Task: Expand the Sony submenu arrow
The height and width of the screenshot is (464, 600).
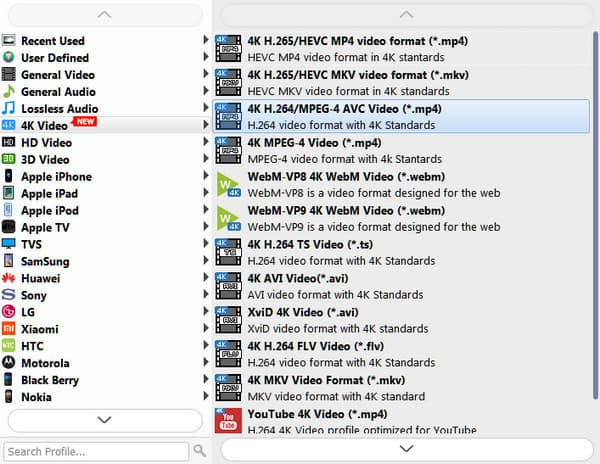Action: point(206,294)
